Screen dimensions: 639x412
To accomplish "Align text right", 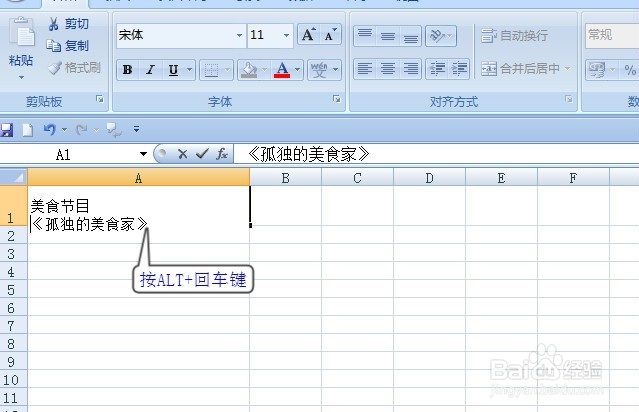I will point(410,68).
